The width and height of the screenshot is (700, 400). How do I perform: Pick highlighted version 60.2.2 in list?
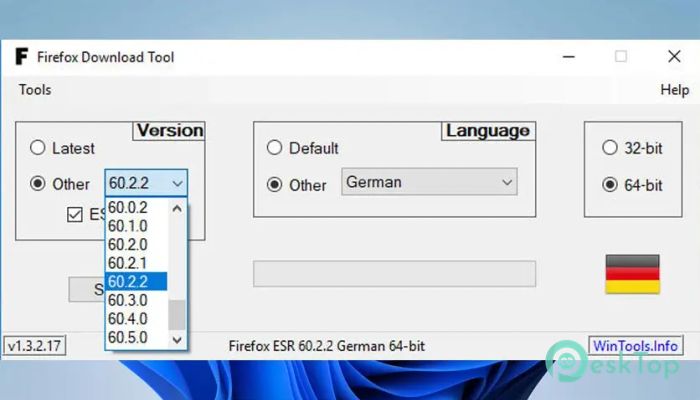pos(137,282)
